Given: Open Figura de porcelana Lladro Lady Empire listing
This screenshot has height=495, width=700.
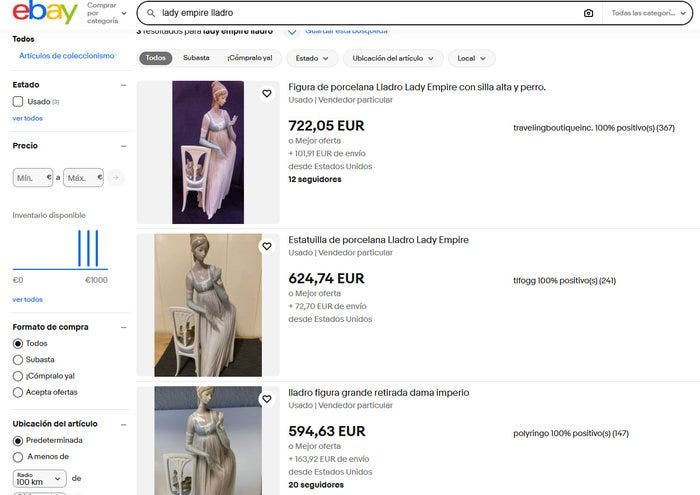Looking at the screenshot, I should pos(417,87).
